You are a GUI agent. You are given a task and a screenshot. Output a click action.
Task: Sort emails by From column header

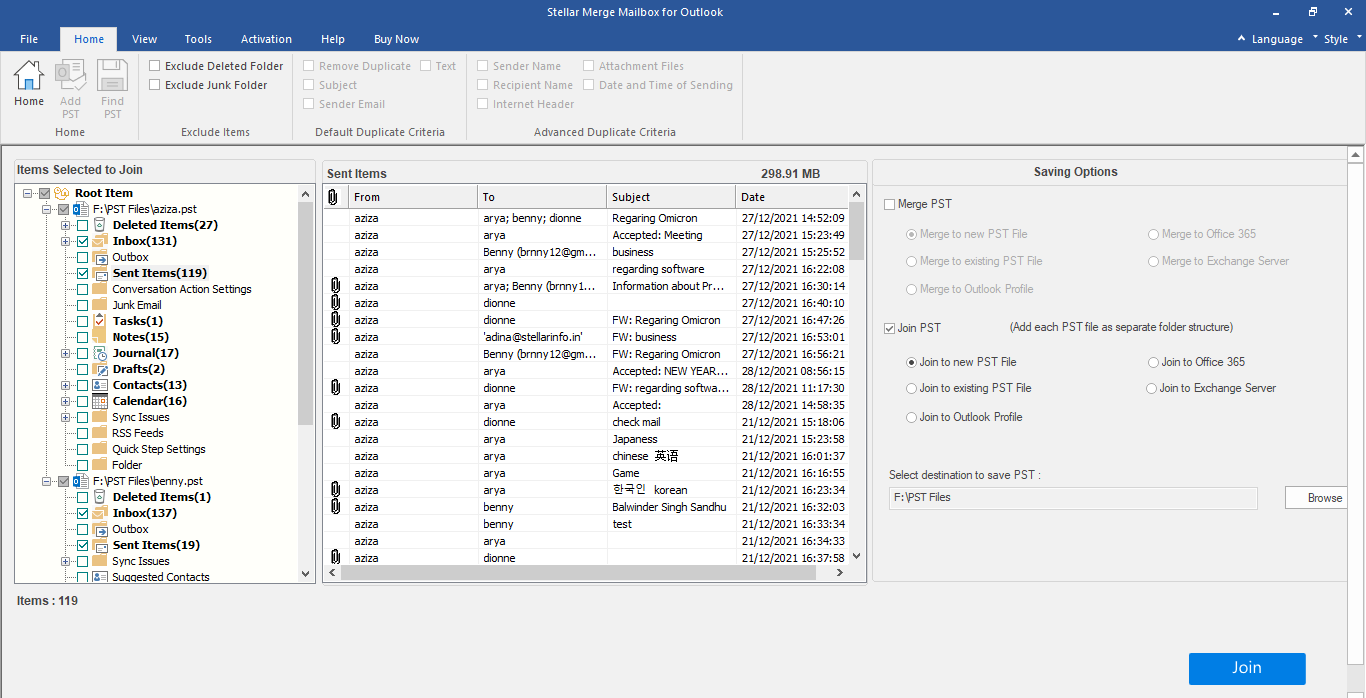[412, 197]
